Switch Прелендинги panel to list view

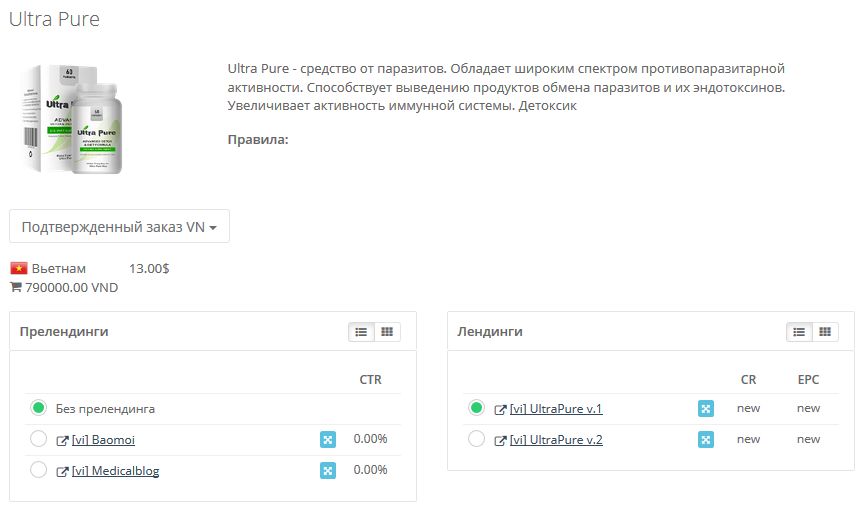[361, 332]
